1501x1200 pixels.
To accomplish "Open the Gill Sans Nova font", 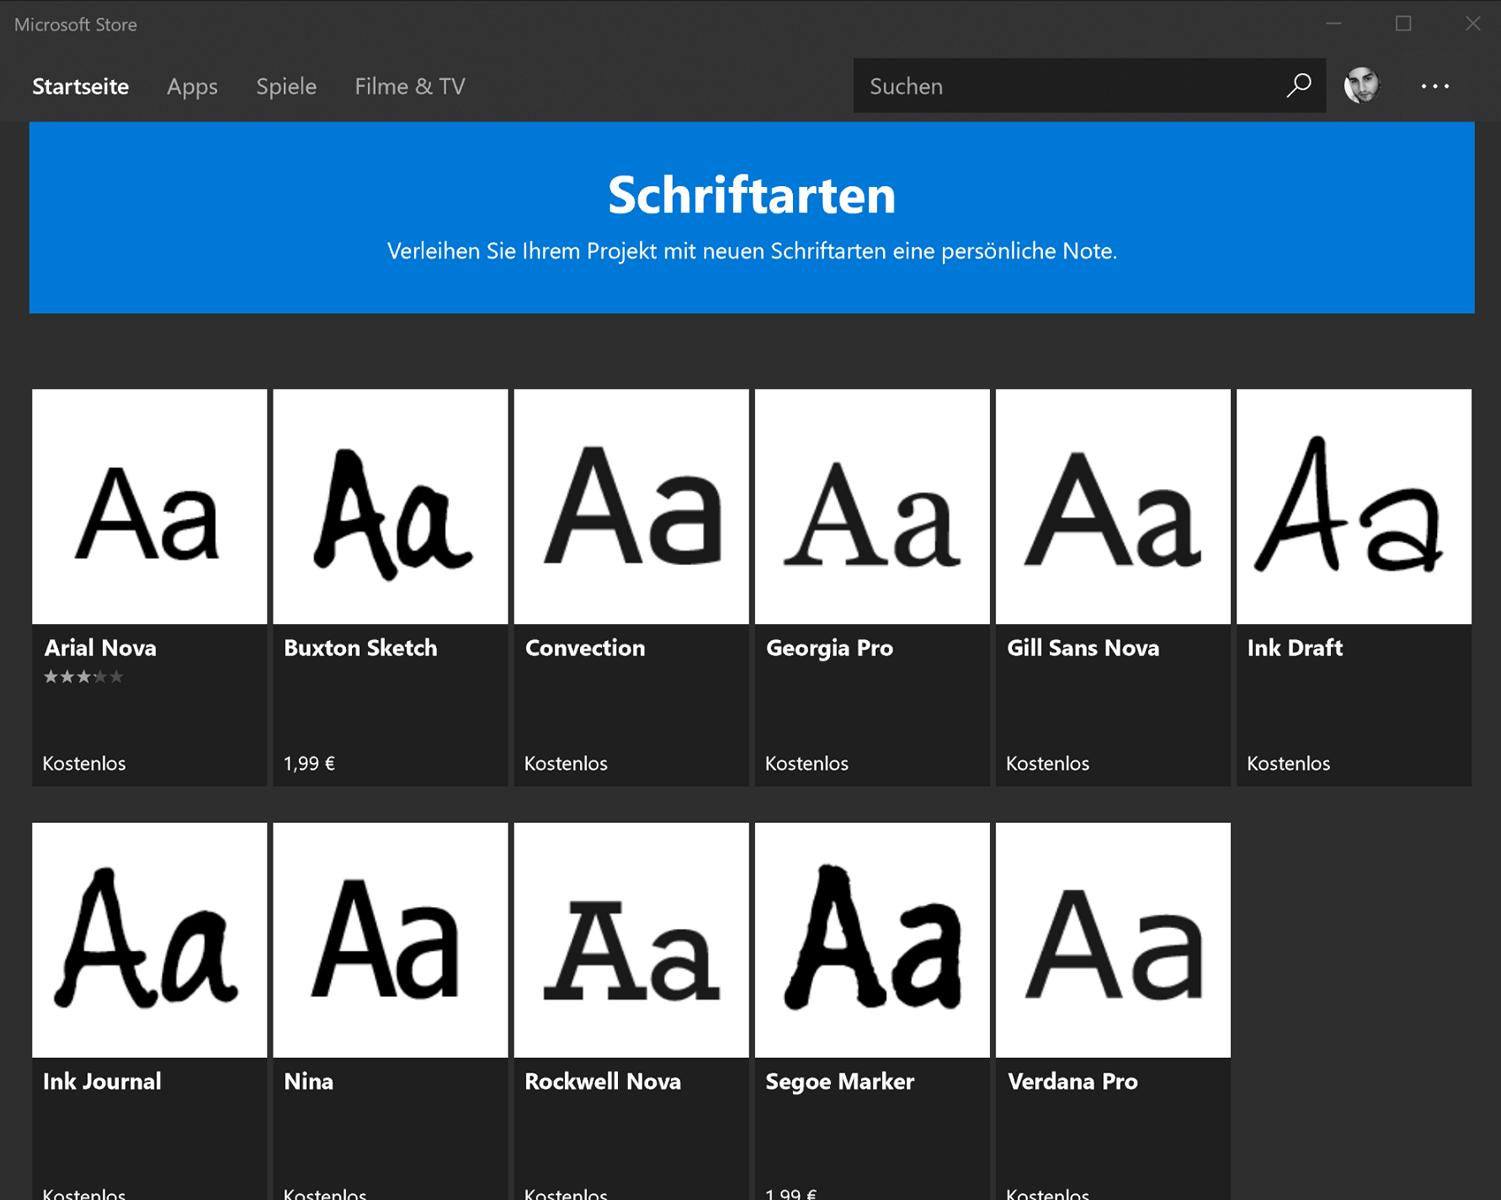I will pyautogui.click(x=1112, y=507).
